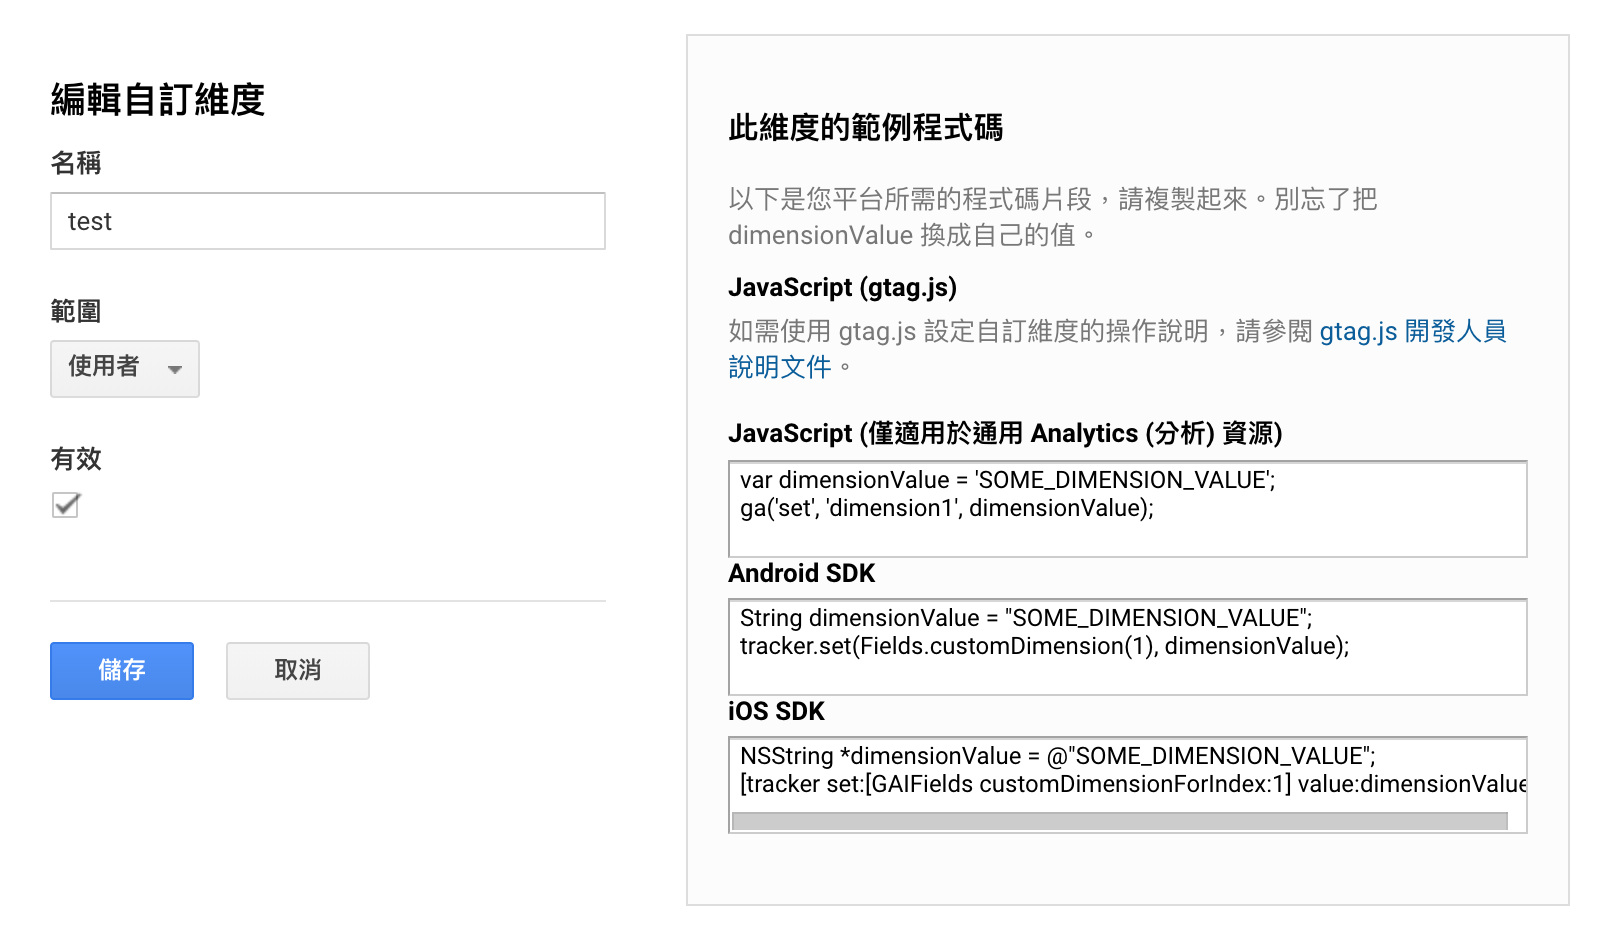
Task: Click the Android SDK section heading
Action: pyautogui.click(x=801, y=574)
